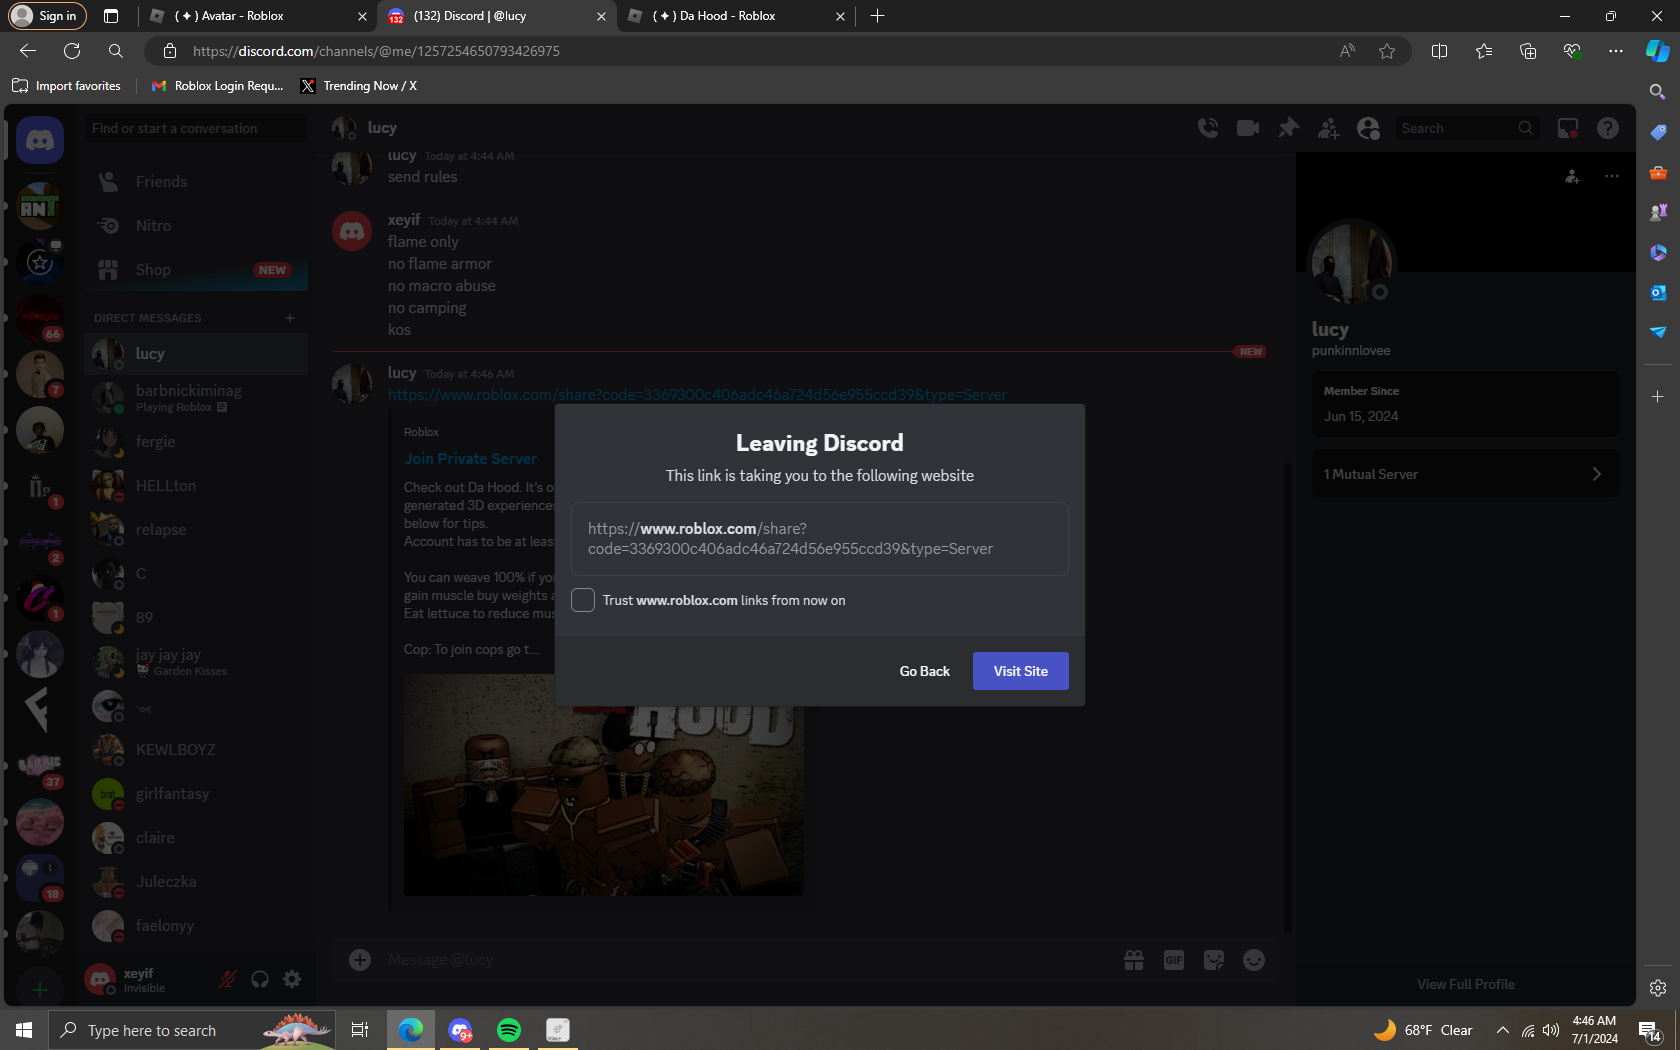Go back in browser
The width and height of the screenshot is (1680, 1050).
pyautogui.click(x=28, y=51)
